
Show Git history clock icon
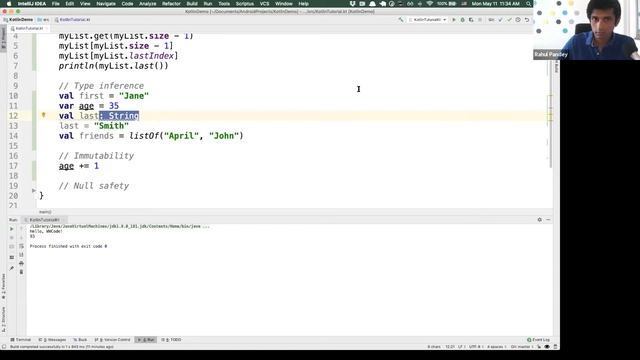(518, 20)
